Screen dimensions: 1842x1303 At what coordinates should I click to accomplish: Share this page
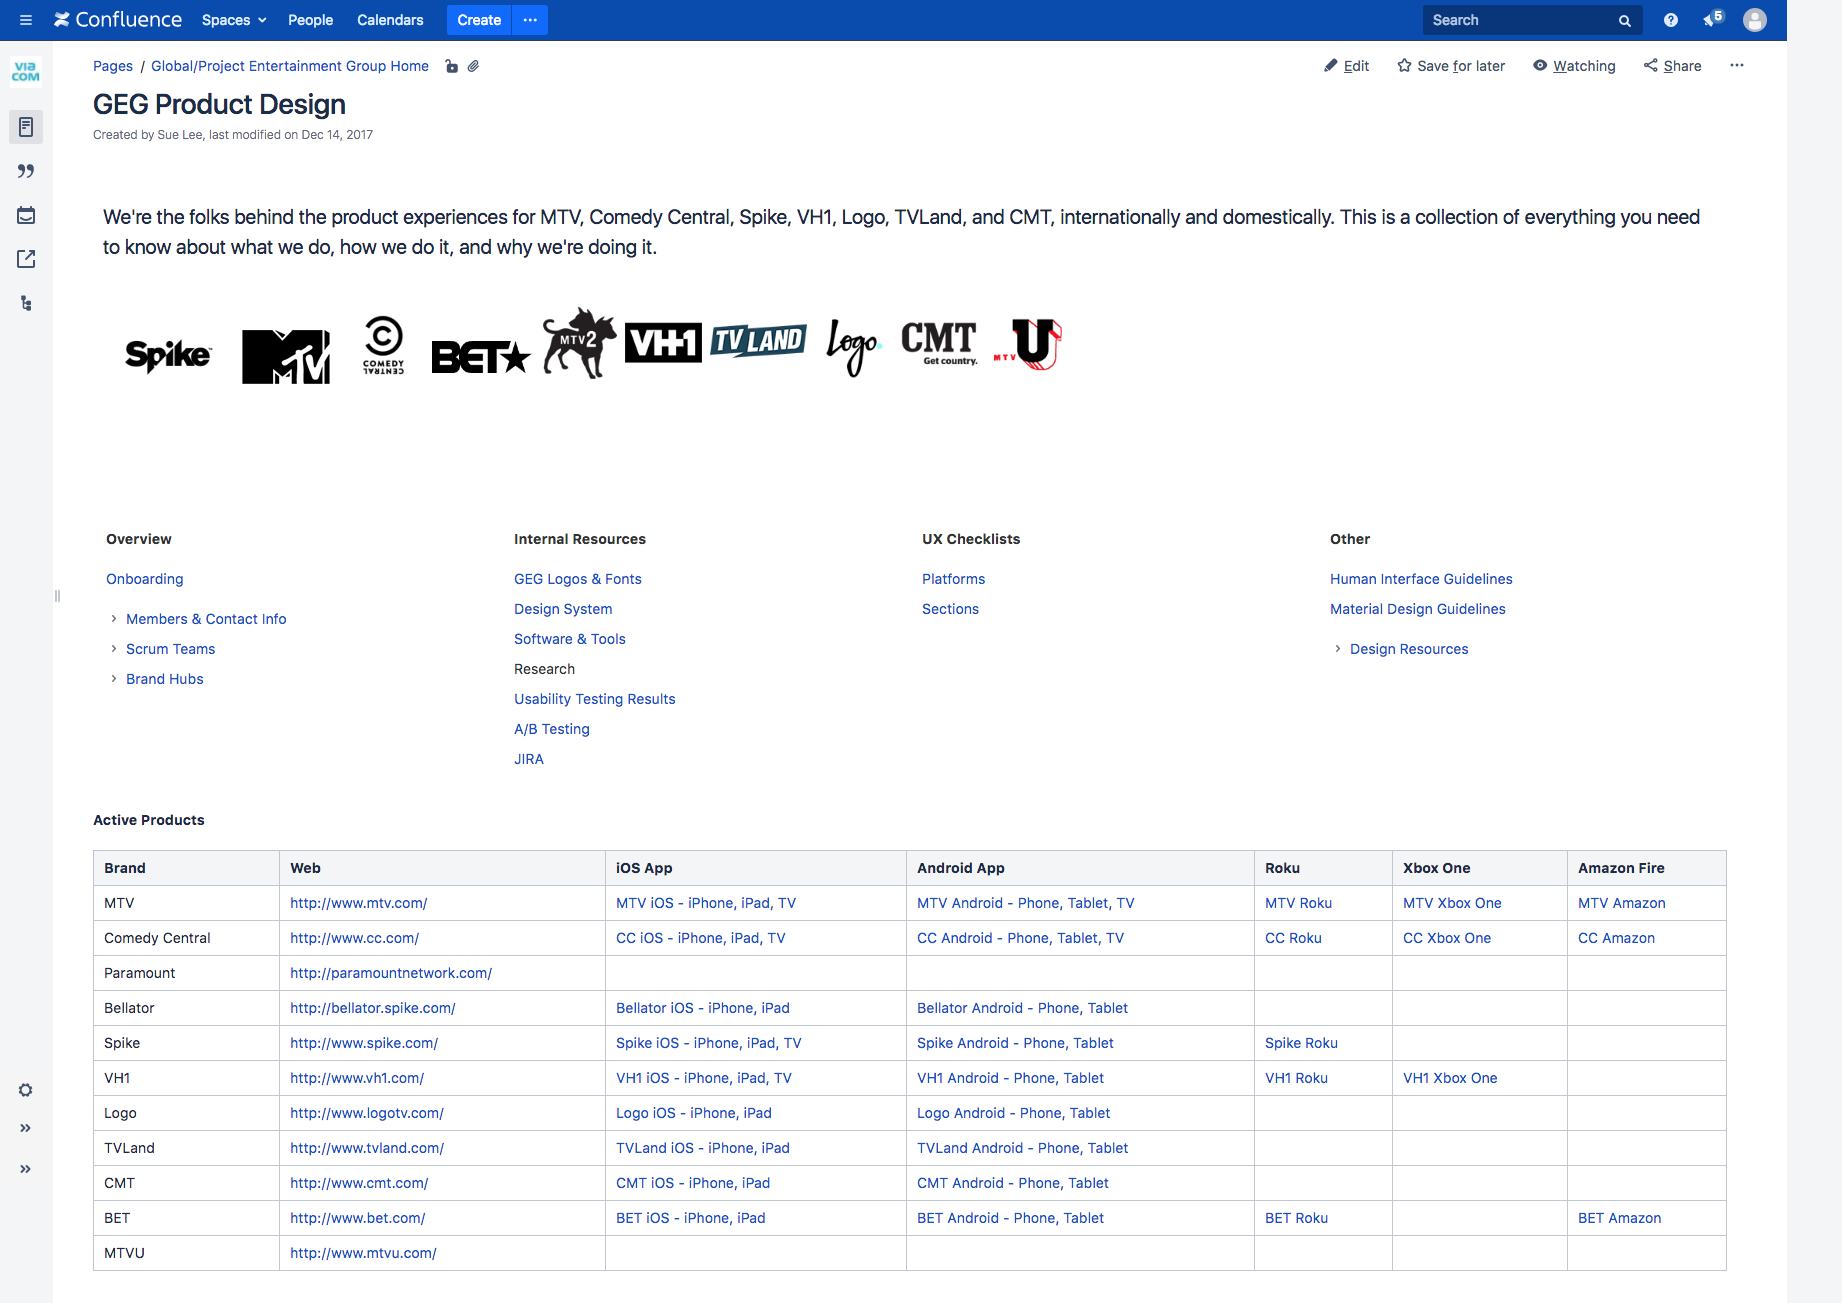click(1672, 66)
